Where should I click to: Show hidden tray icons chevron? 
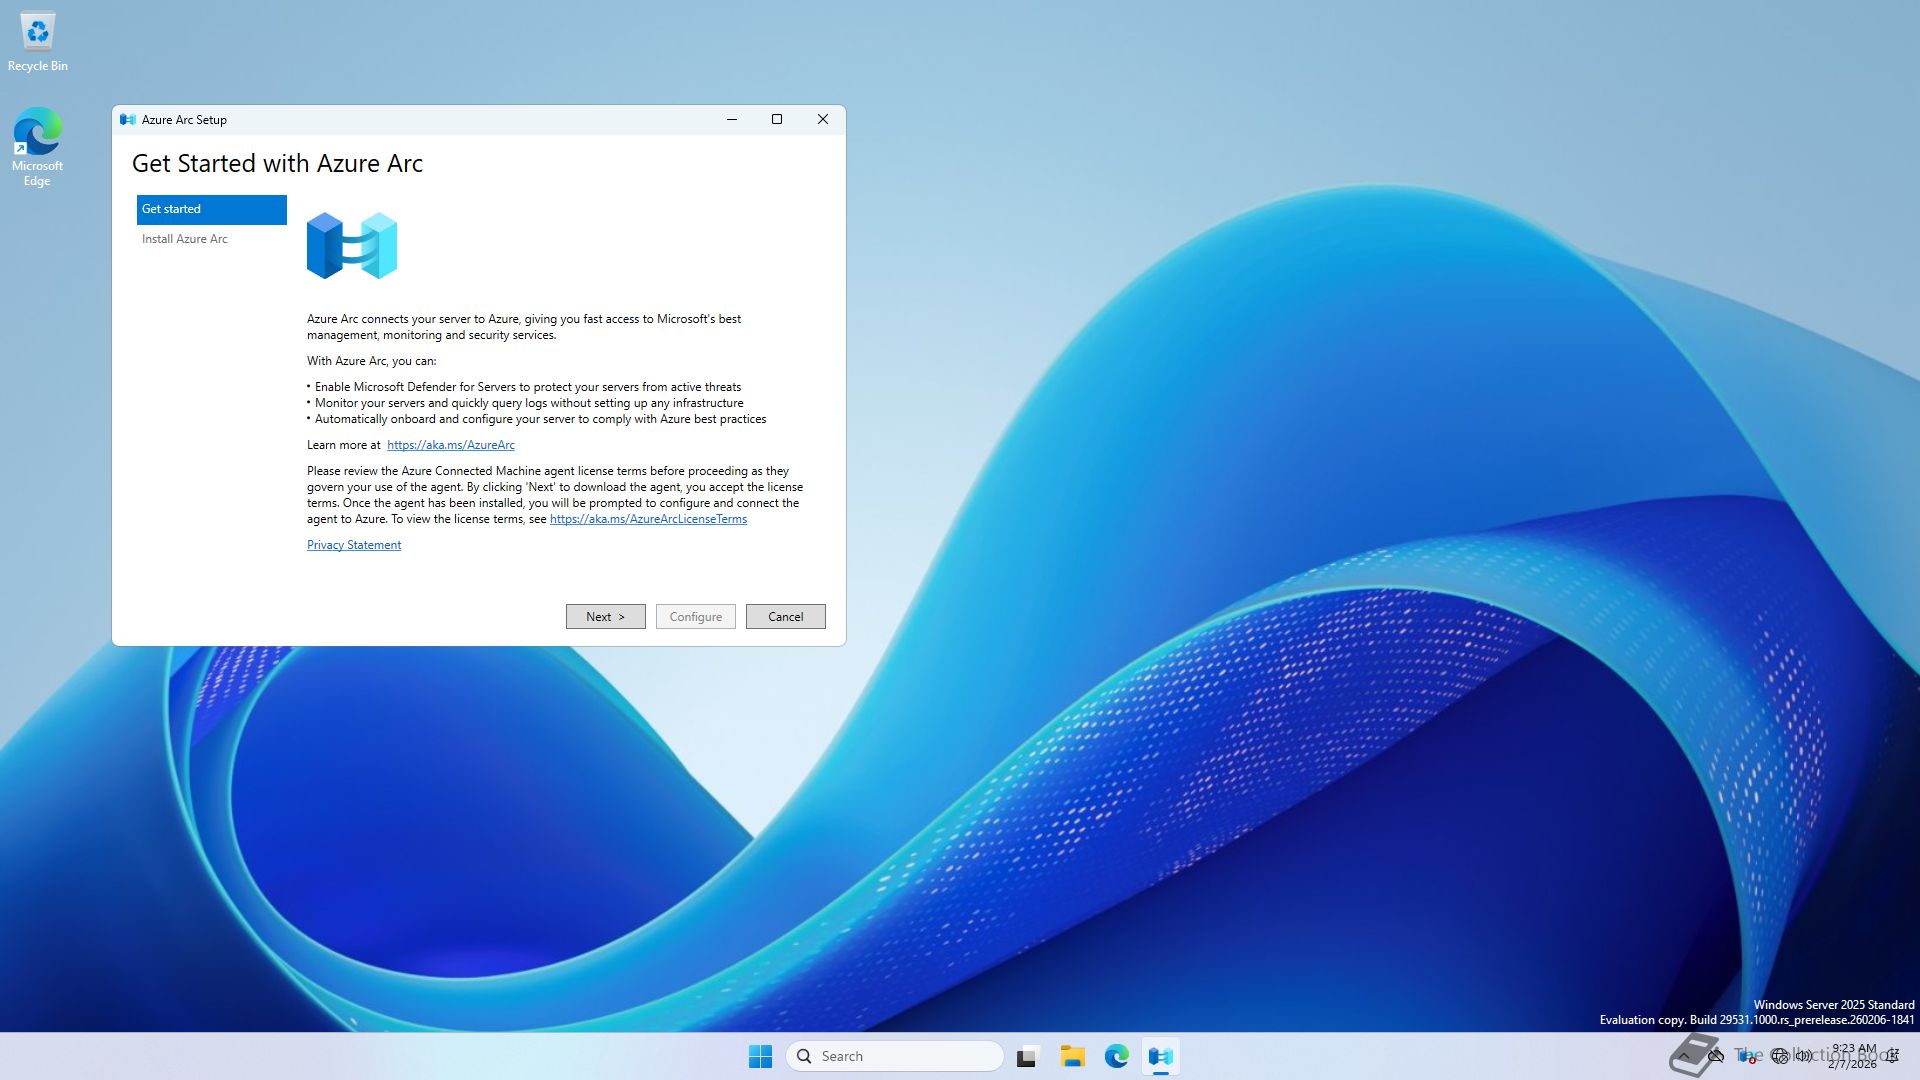point(1684,1056)
